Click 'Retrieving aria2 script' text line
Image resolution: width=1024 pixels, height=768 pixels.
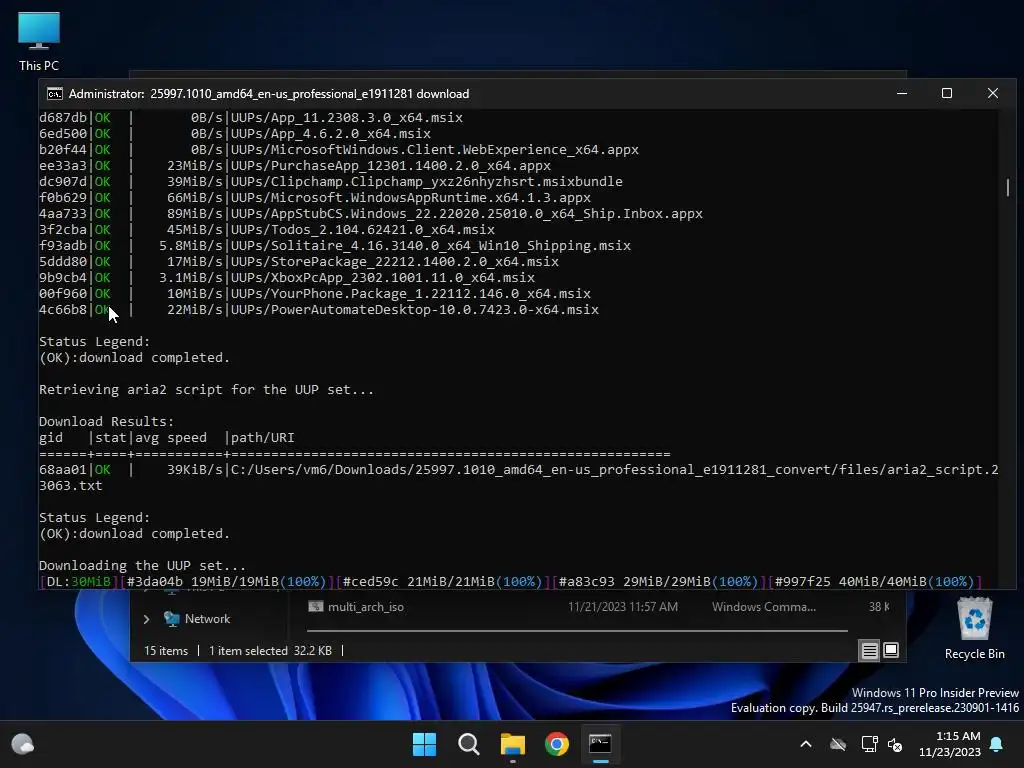(x=206, y=389)
